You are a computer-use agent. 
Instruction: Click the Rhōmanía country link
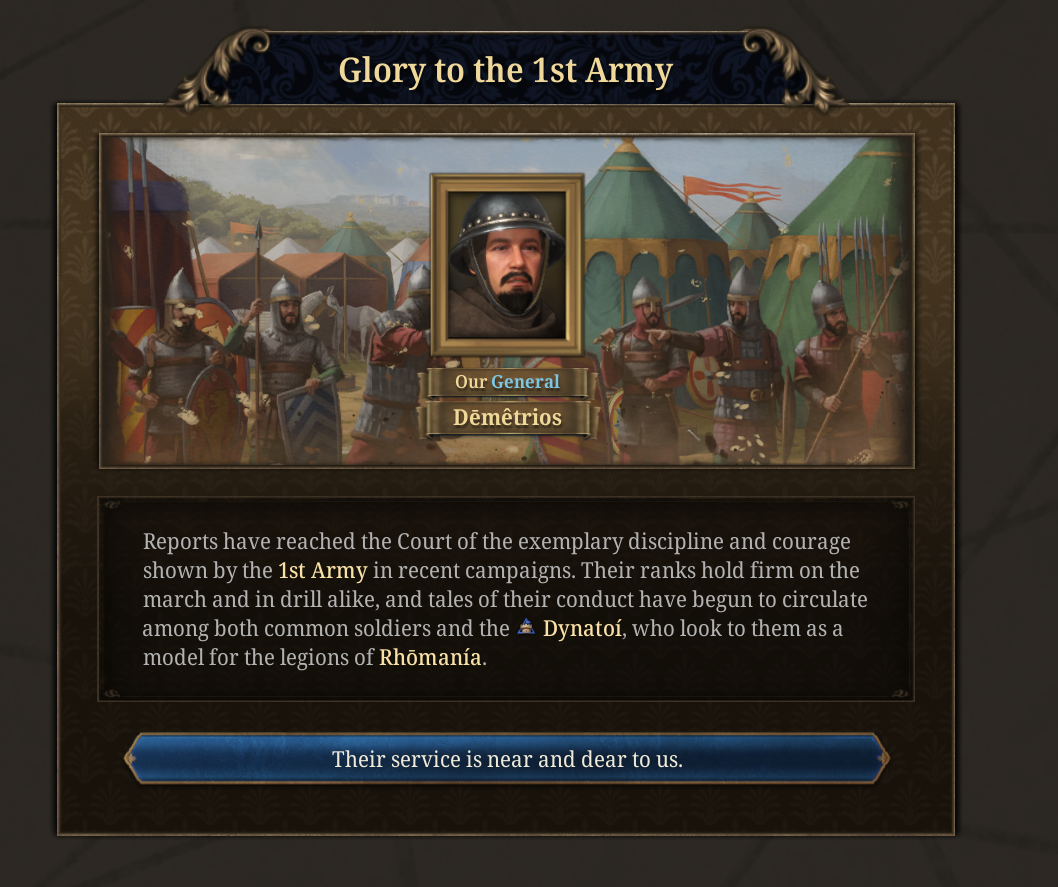pyautogui.click(x=430, y=659)
